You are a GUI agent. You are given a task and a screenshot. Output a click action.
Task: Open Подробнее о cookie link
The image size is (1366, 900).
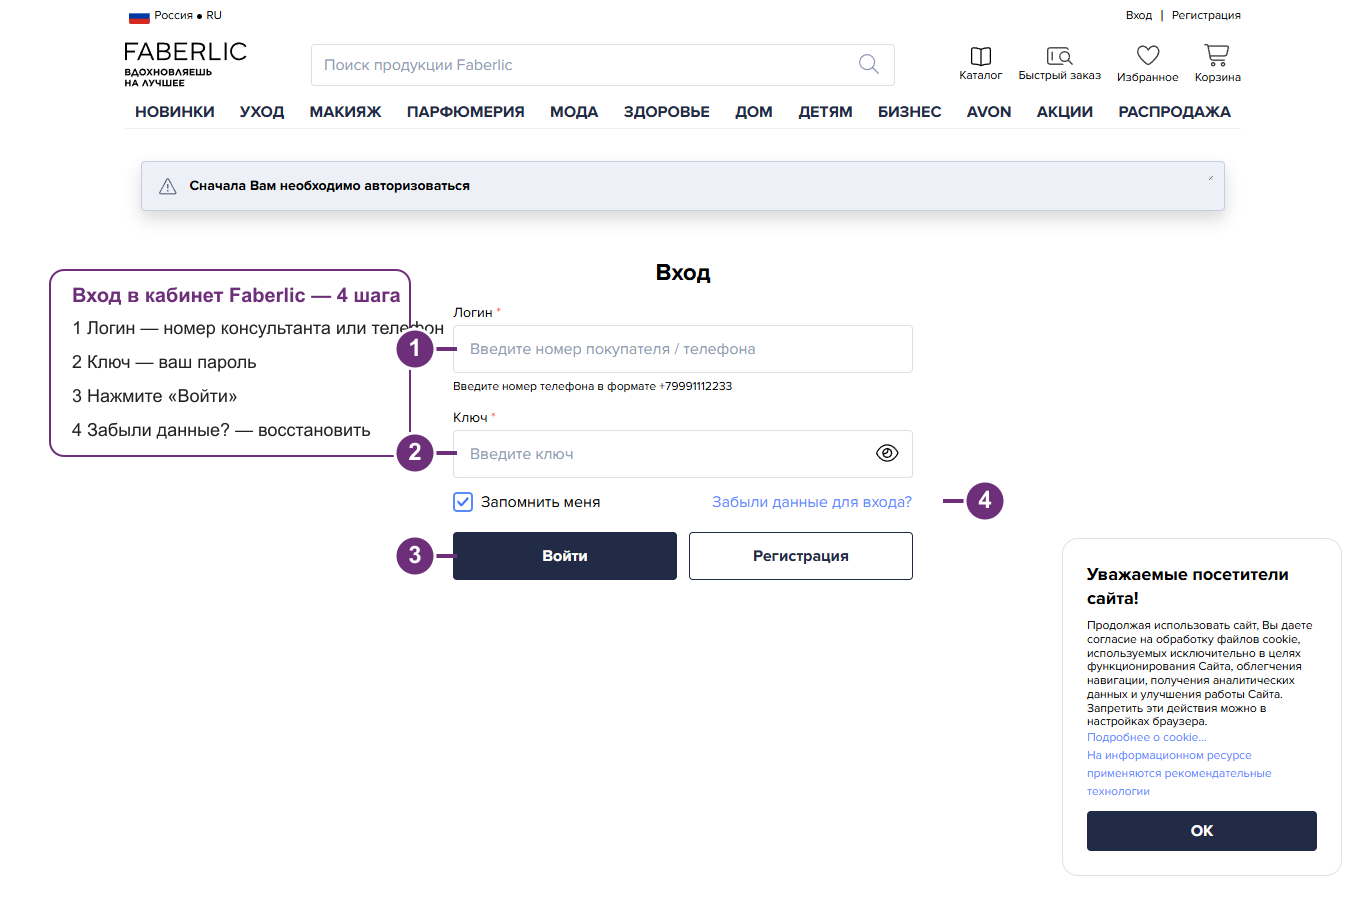pos(1147,737)
